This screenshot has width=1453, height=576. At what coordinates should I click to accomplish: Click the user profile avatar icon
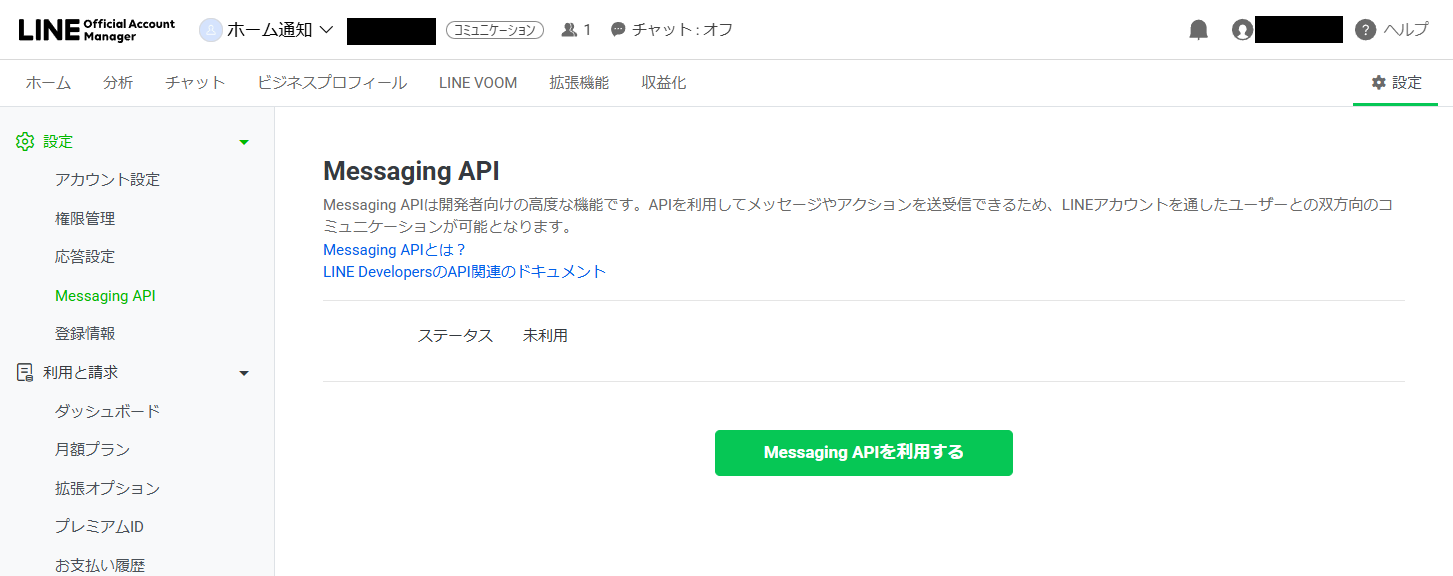pyautogui.click(x=1243, y=30)
